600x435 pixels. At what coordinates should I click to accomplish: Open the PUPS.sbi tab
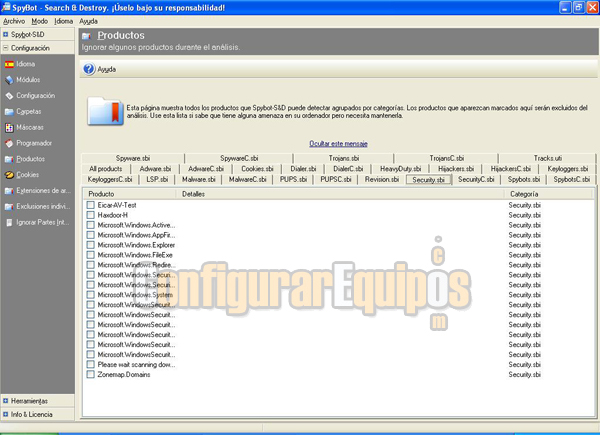(293, 179)
